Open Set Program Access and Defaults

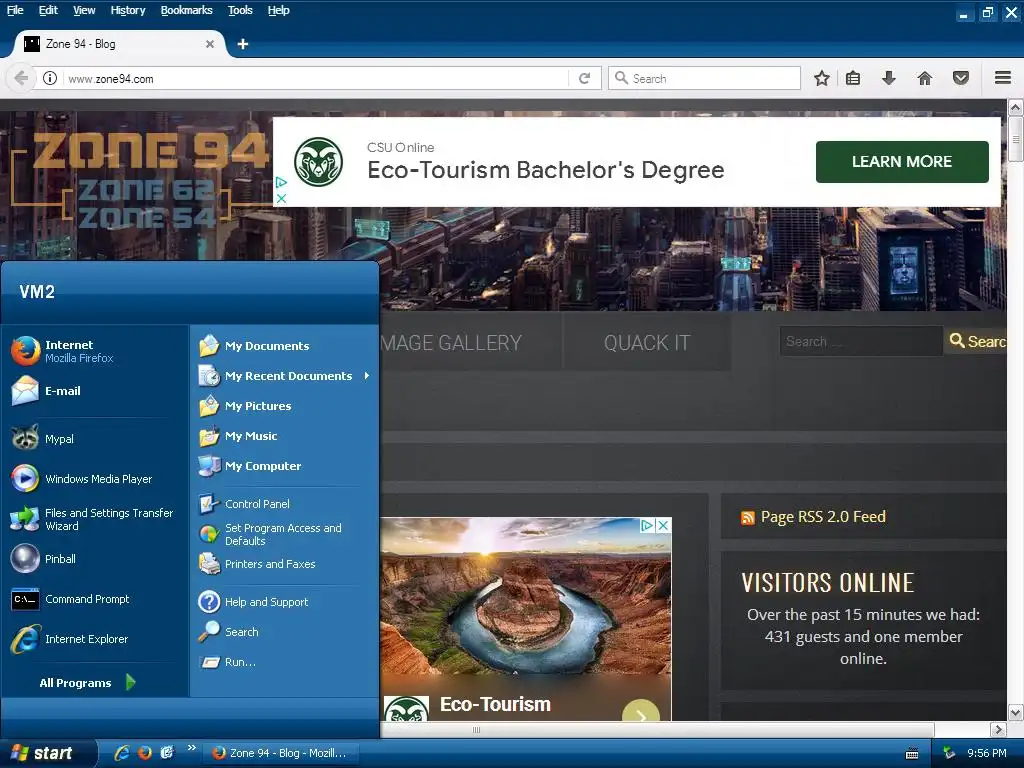(284, 534)
